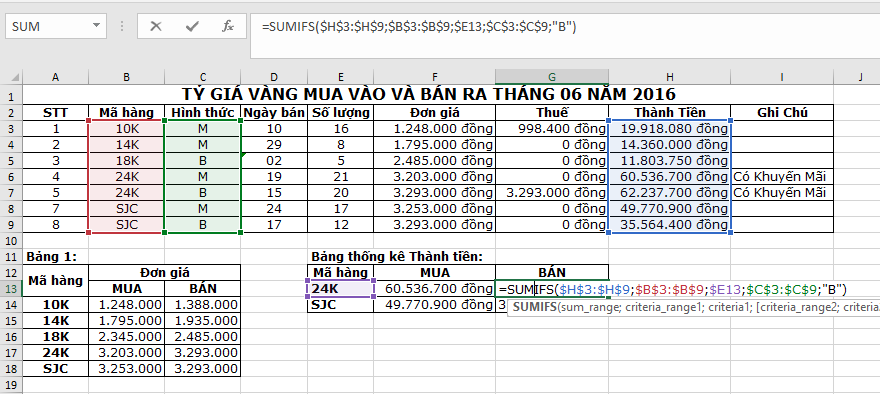Screen dimensions: 880x394
Task: Select quantity '21' in row 6
Action: click(340, 177)
